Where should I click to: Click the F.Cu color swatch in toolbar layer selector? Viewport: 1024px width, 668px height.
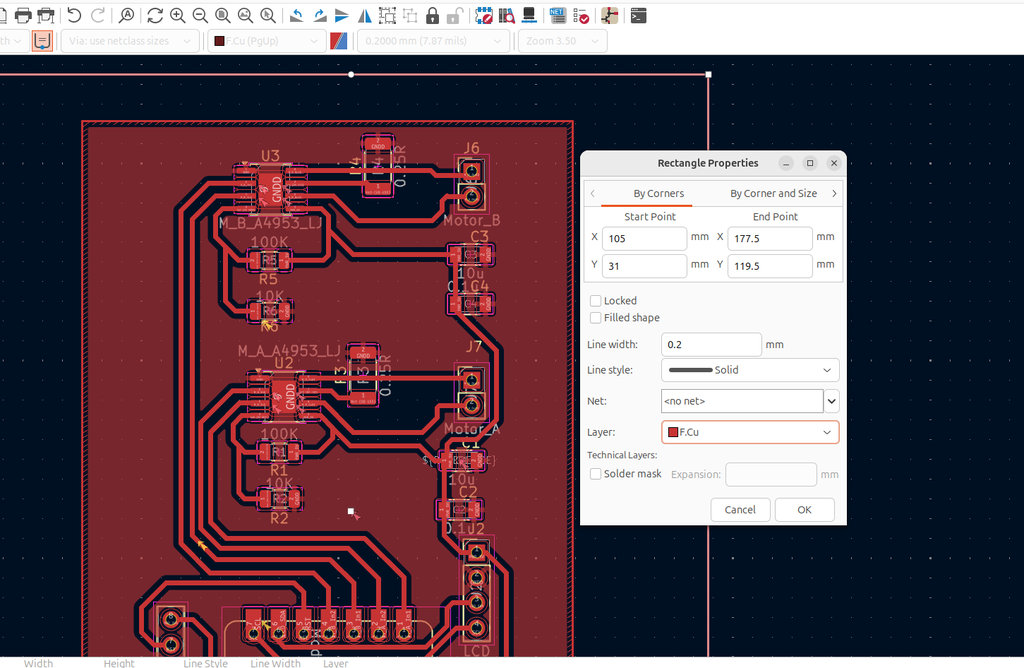(x=219, y=41)
